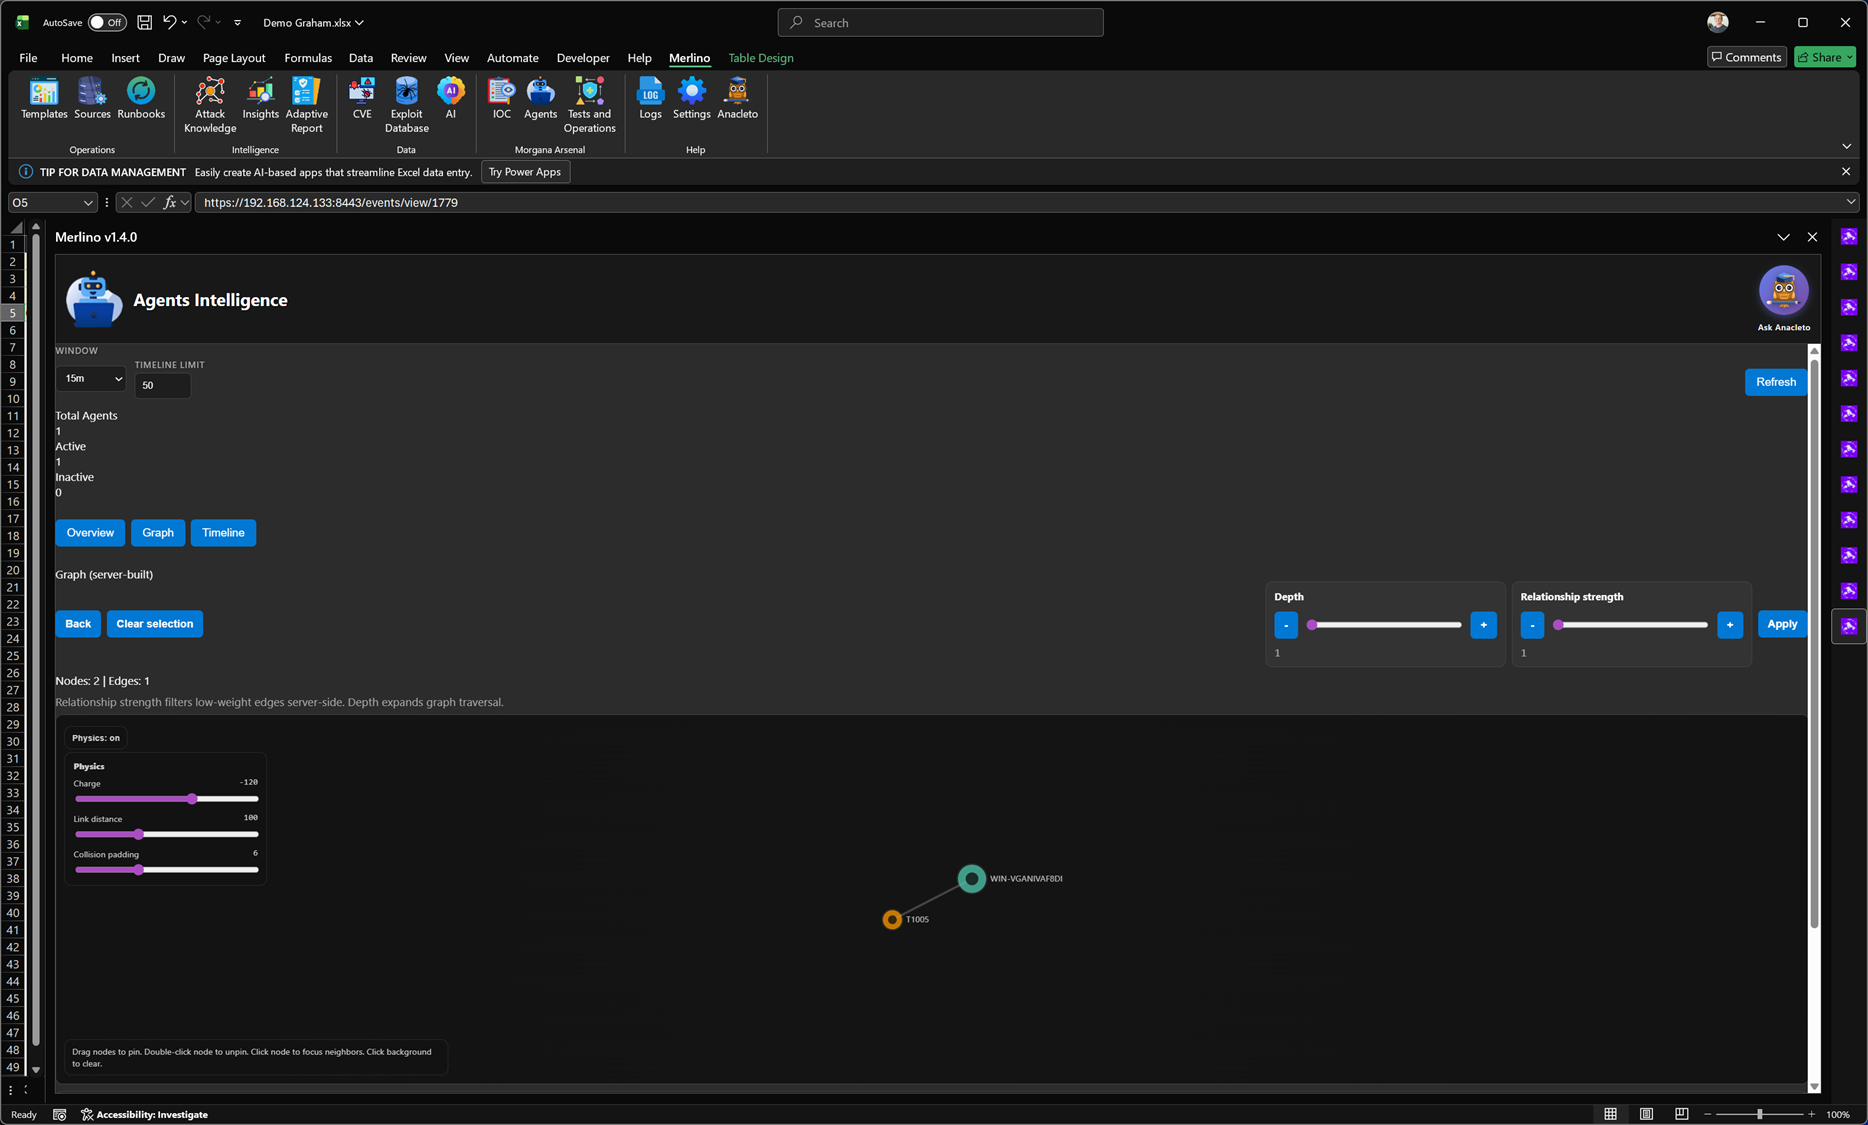Open the IOC tool
The height and width of the screenshot is (1125, 1868).
[501, 99]
